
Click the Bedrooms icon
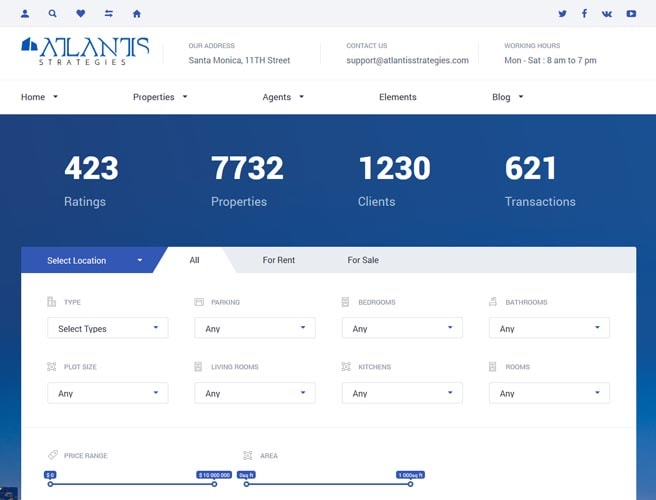tap(345, 302)
